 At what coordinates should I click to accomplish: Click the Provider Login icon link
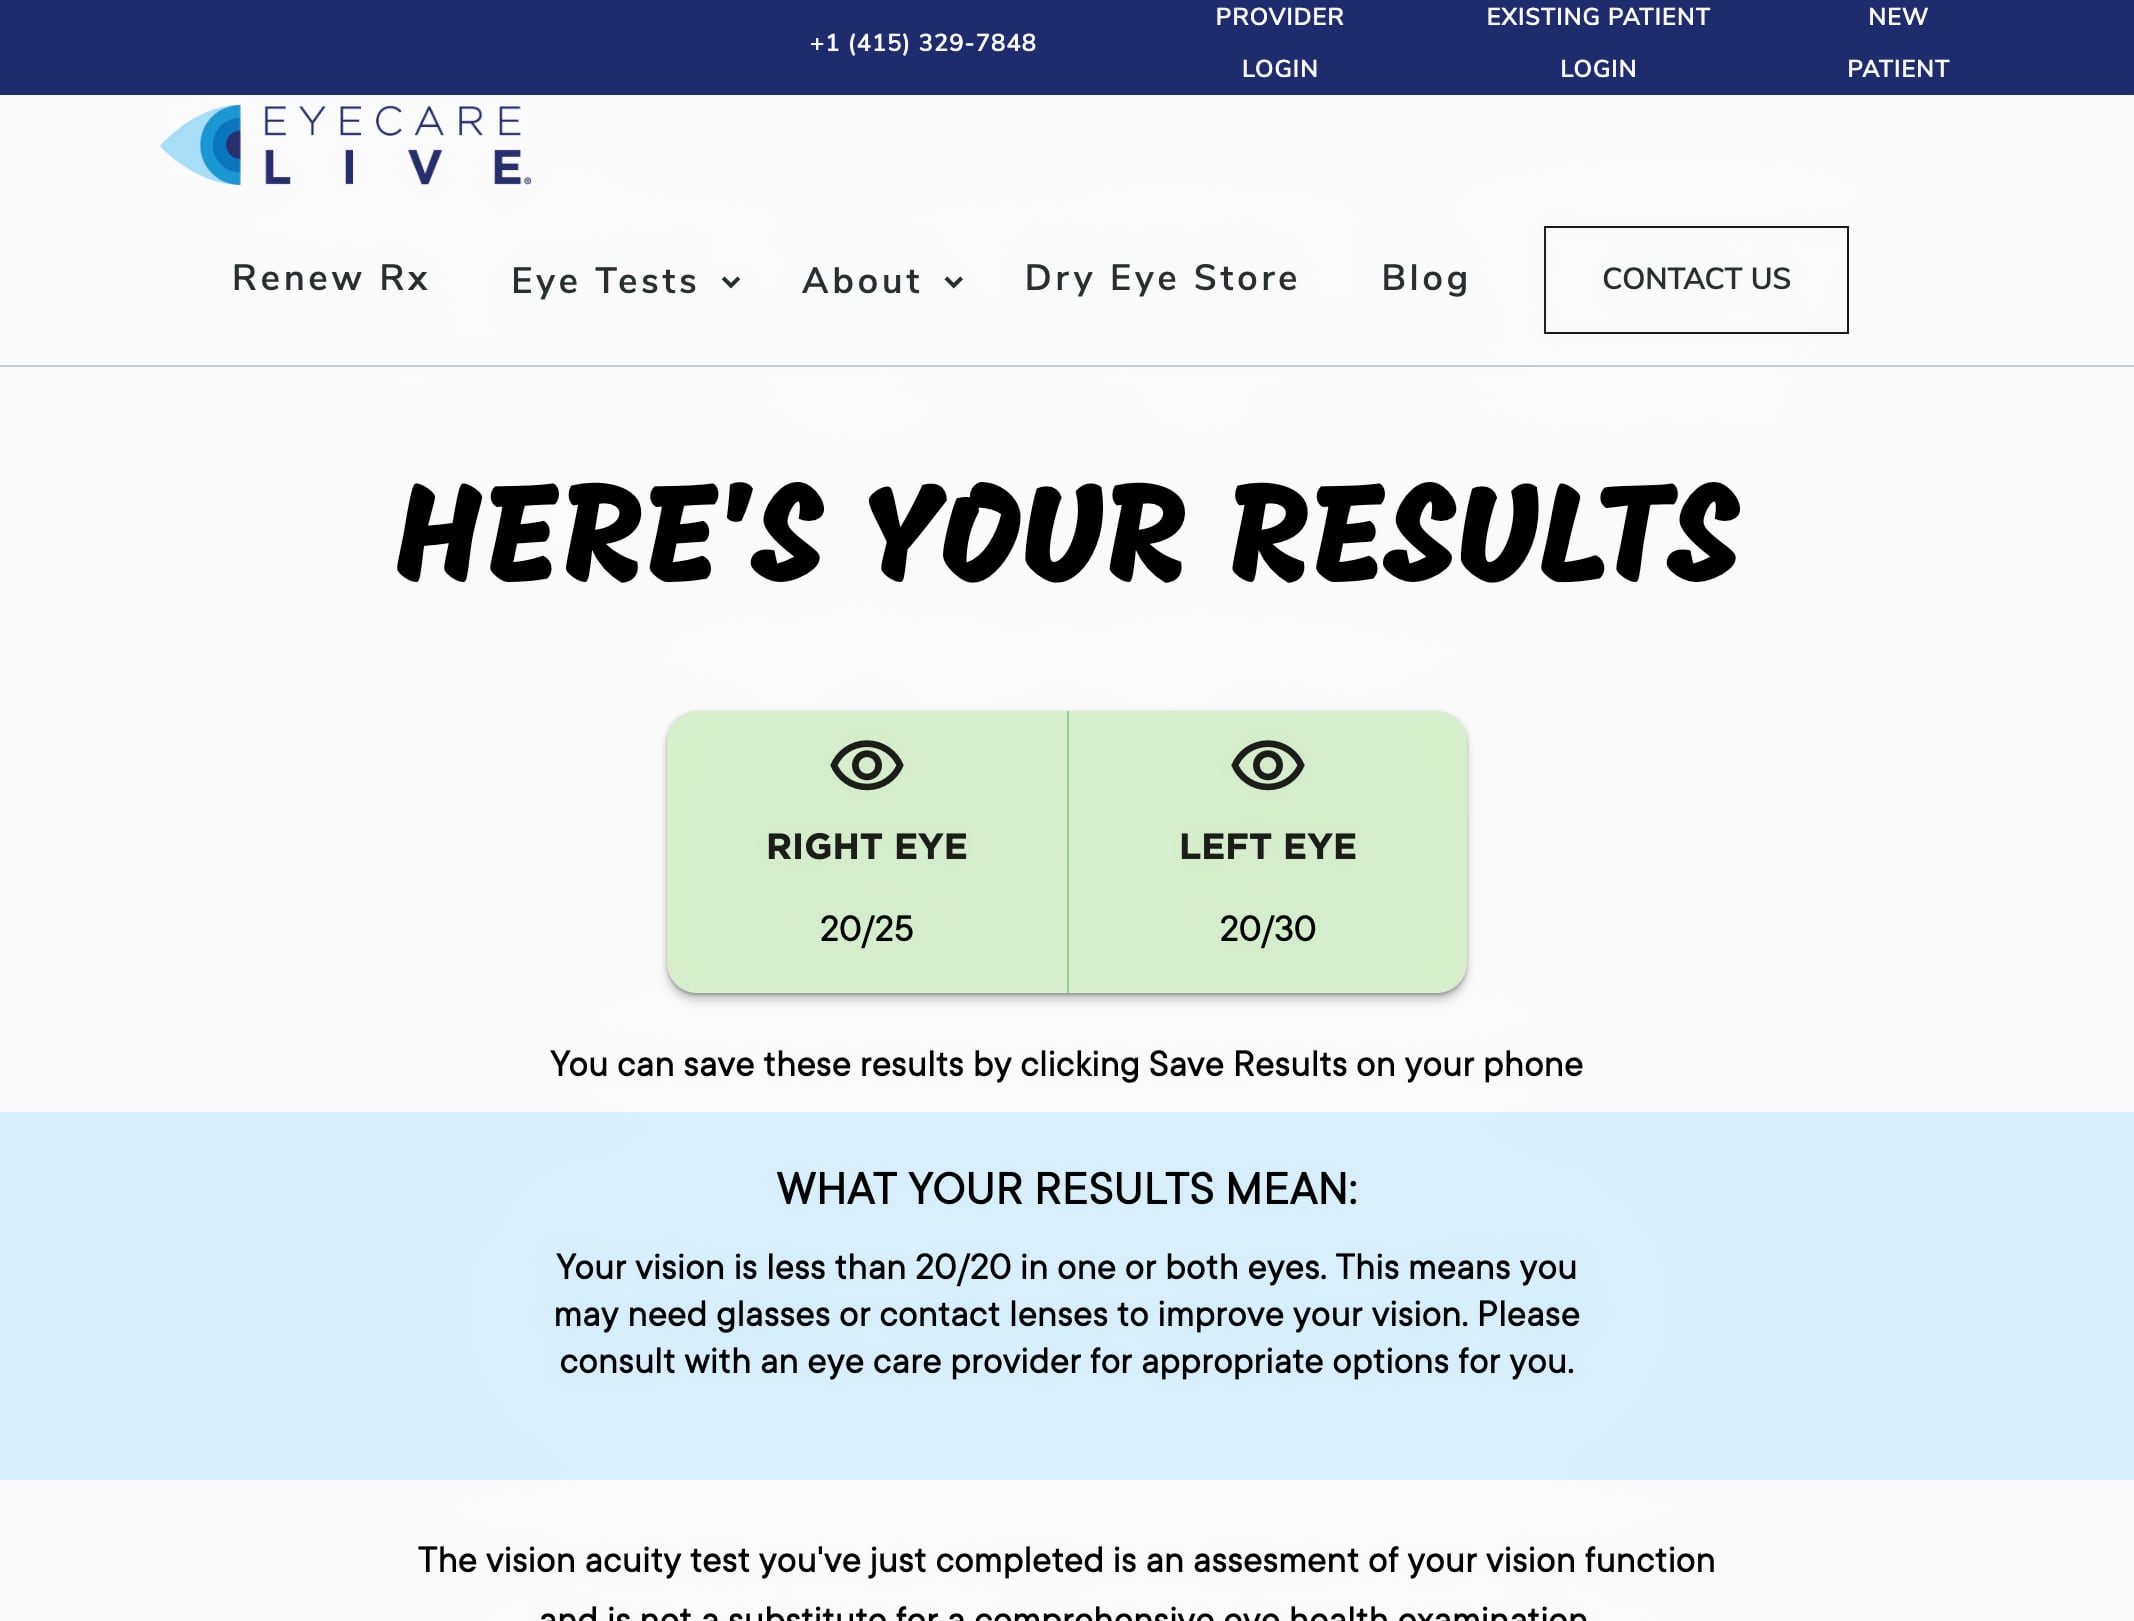[1279, 43]
